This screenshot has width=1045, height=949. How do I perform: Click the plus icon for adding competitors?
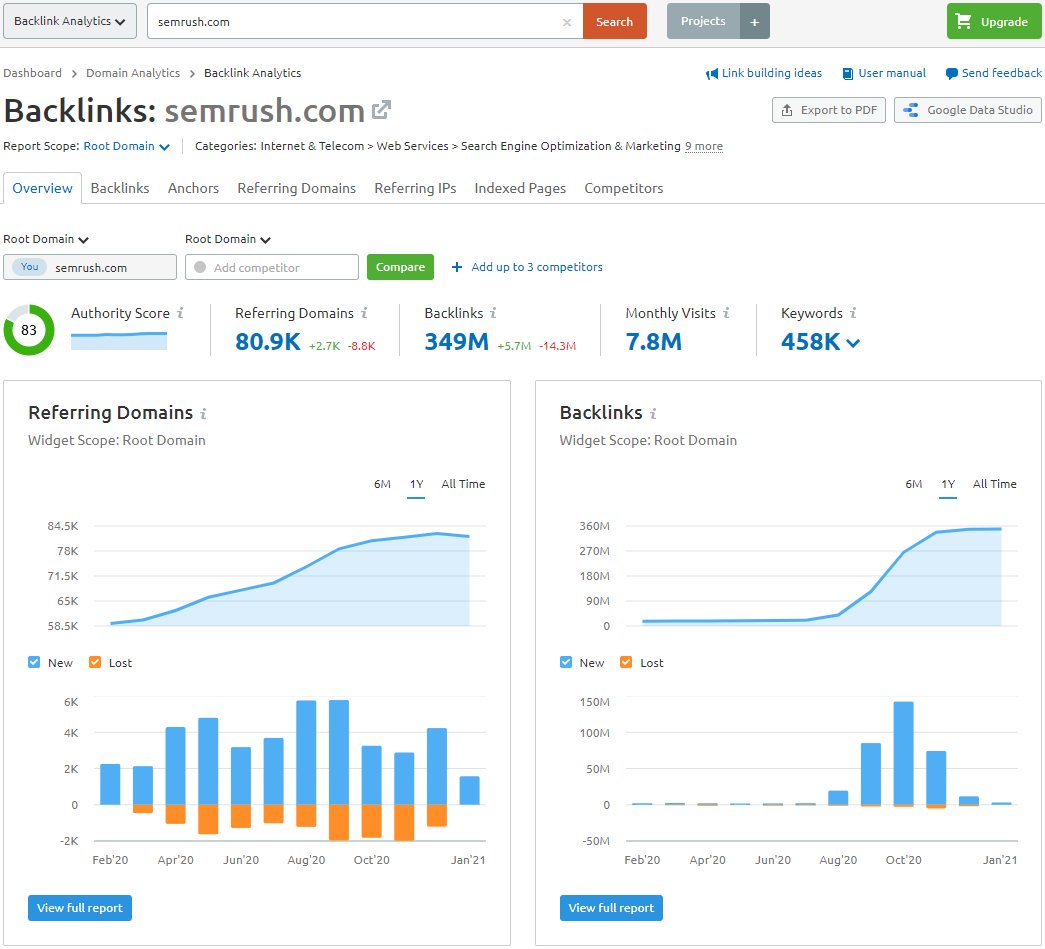tap(457, 267)
